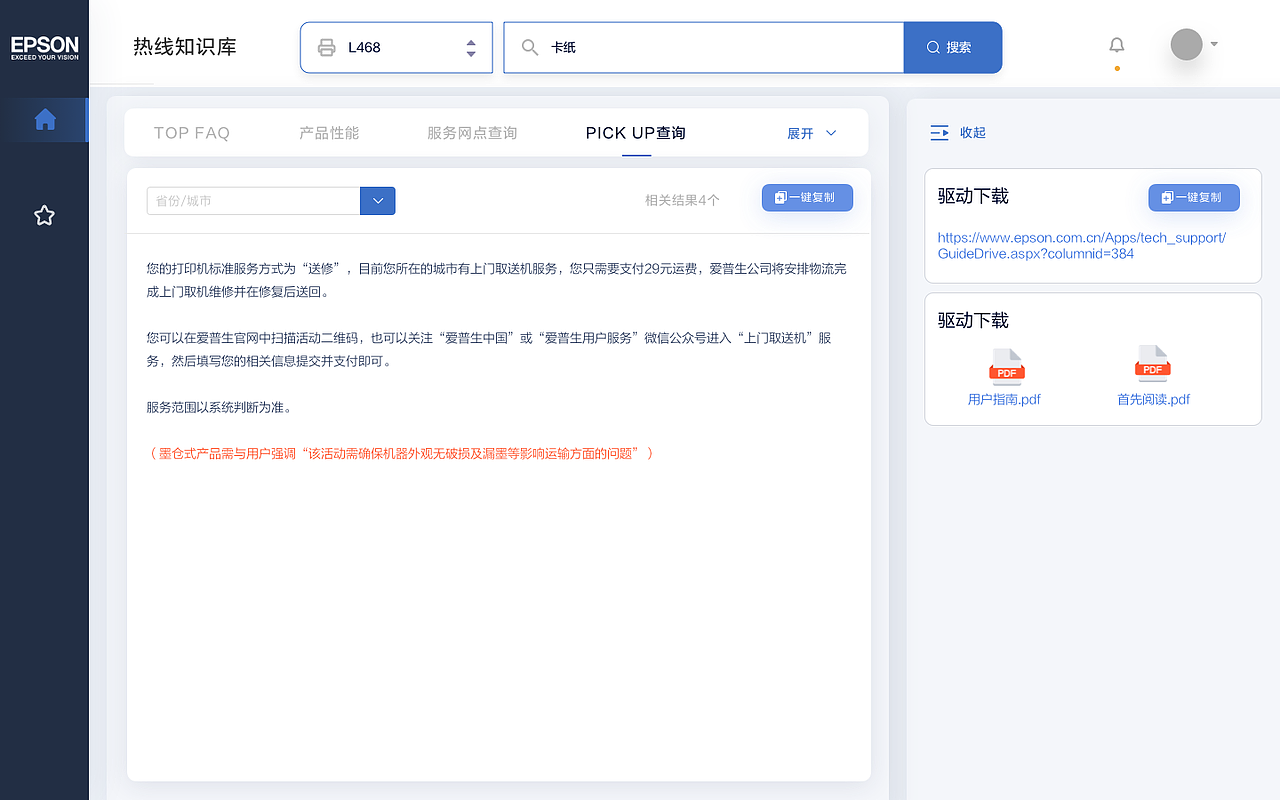
Task: Open the user avatar dropdown menu
Action: point(1192,45)
